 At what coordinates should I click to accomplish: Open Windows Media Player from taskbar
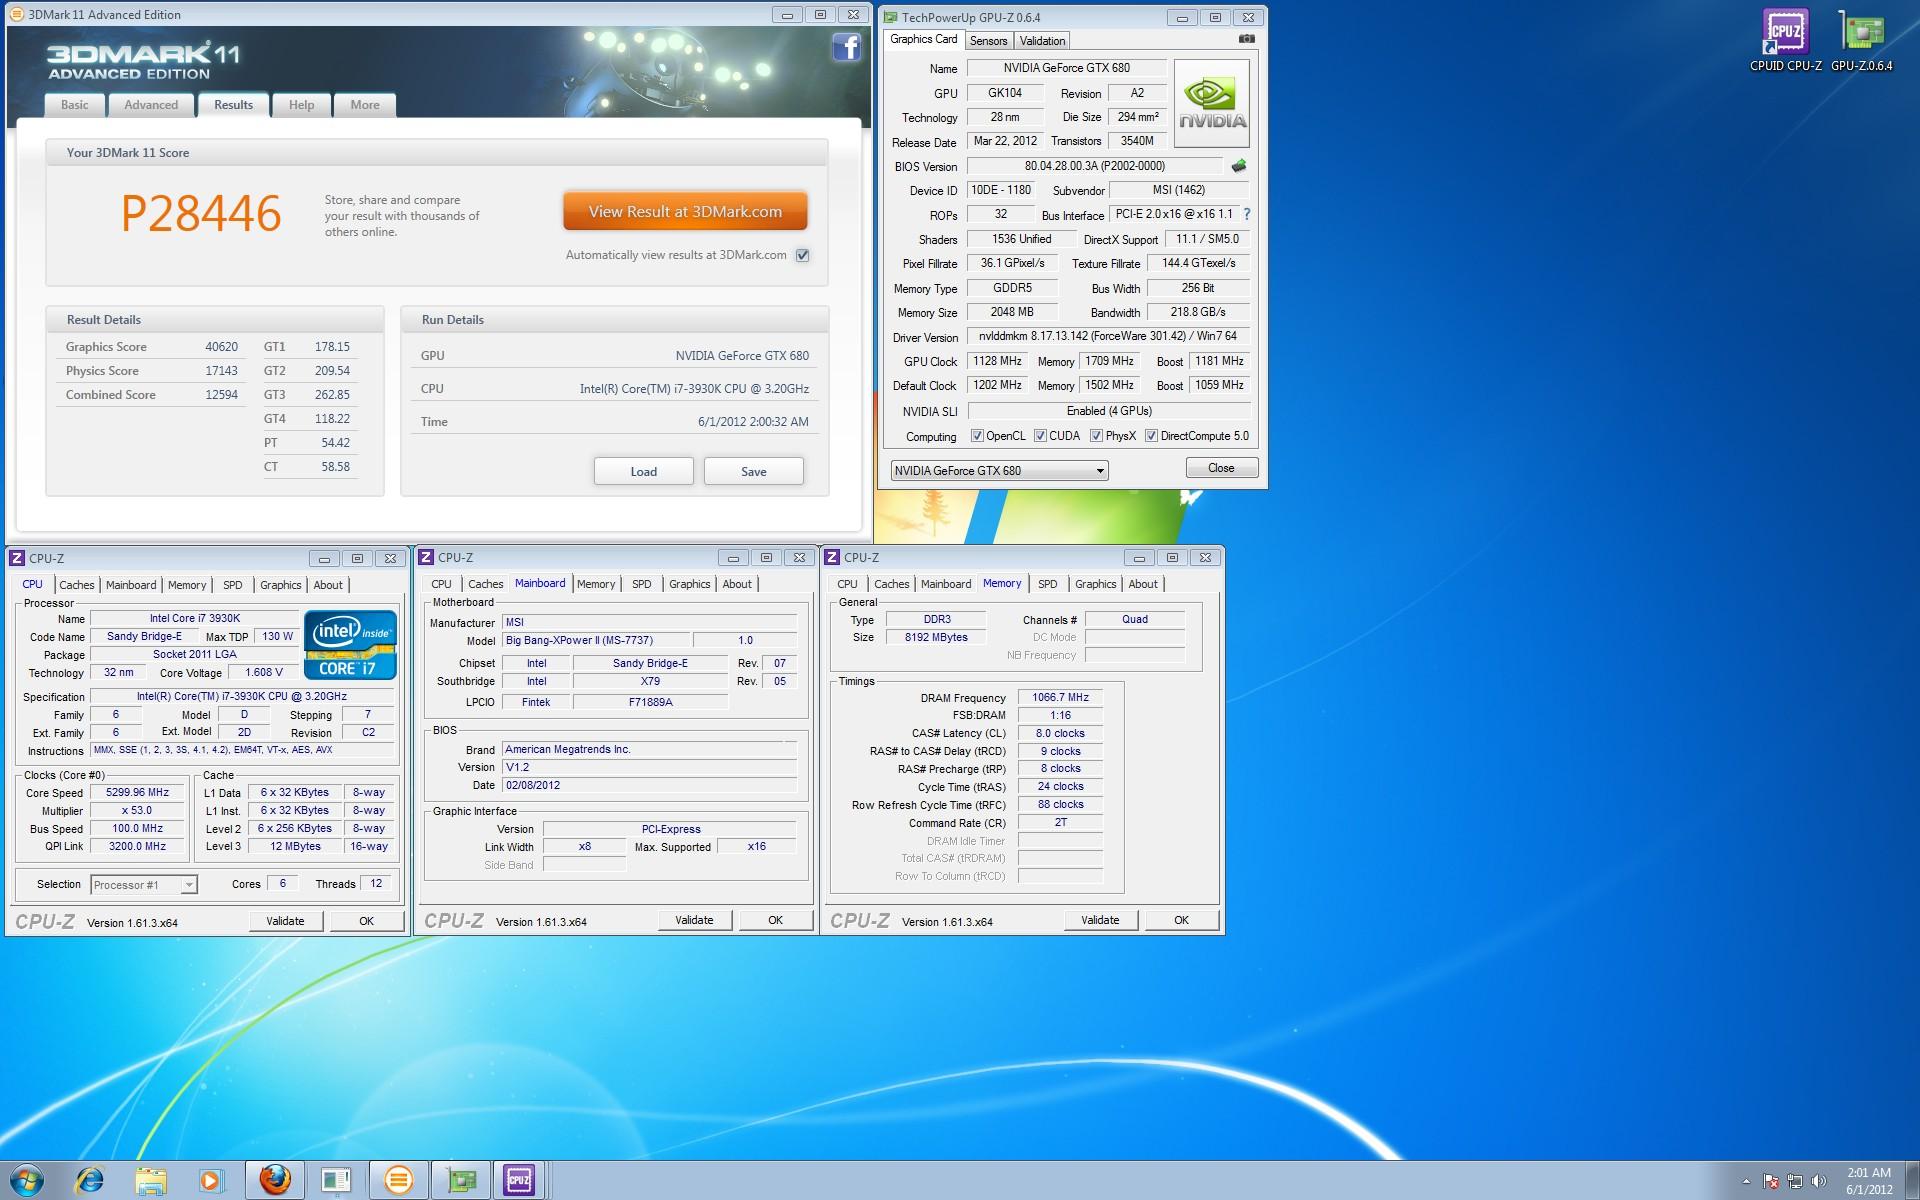tap(210, 1181)
